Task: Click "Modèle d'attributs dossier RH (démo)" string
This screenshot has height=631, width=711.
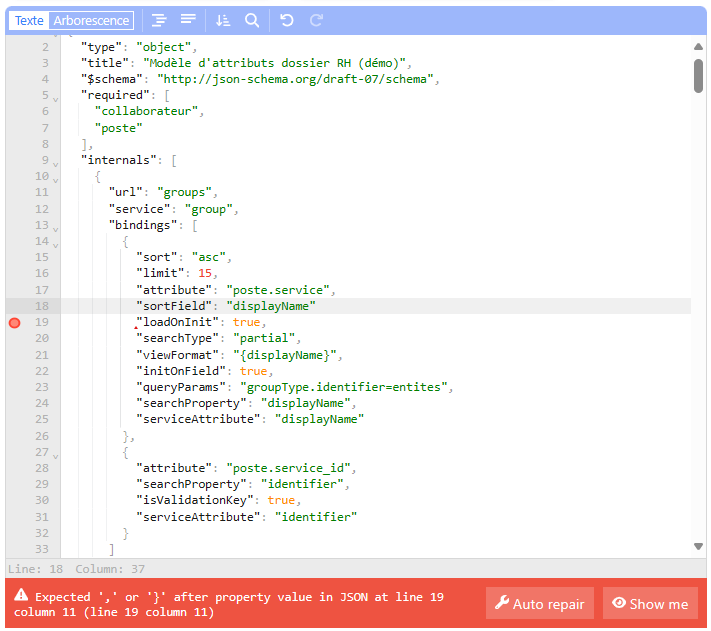Action: pos(274,63)
